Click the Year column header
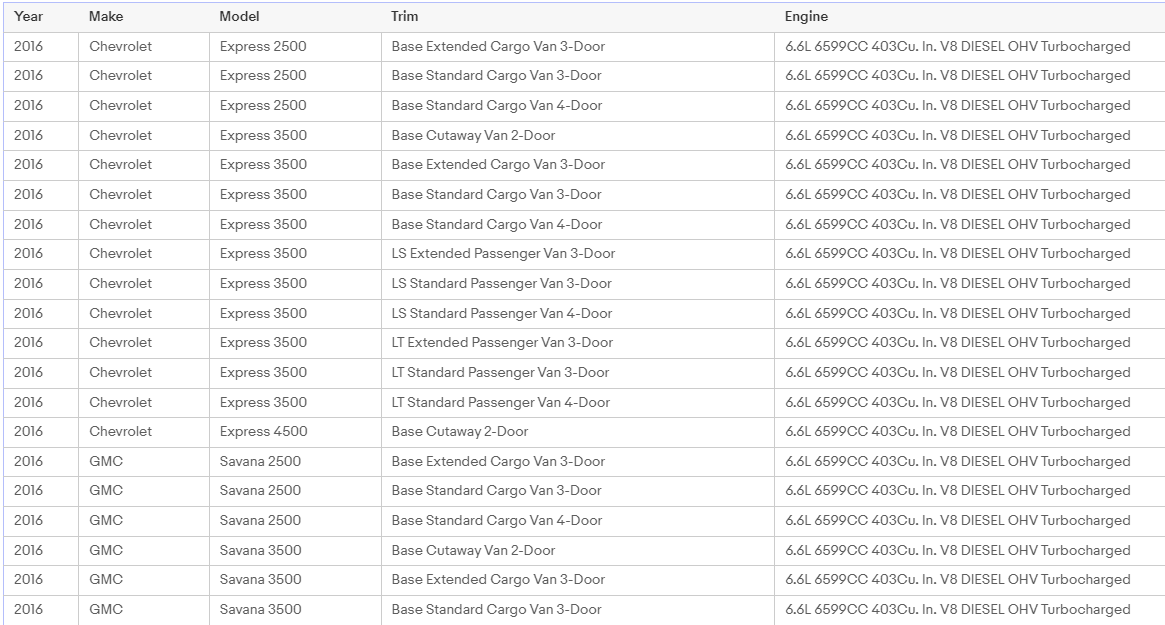 click(29, 17)
